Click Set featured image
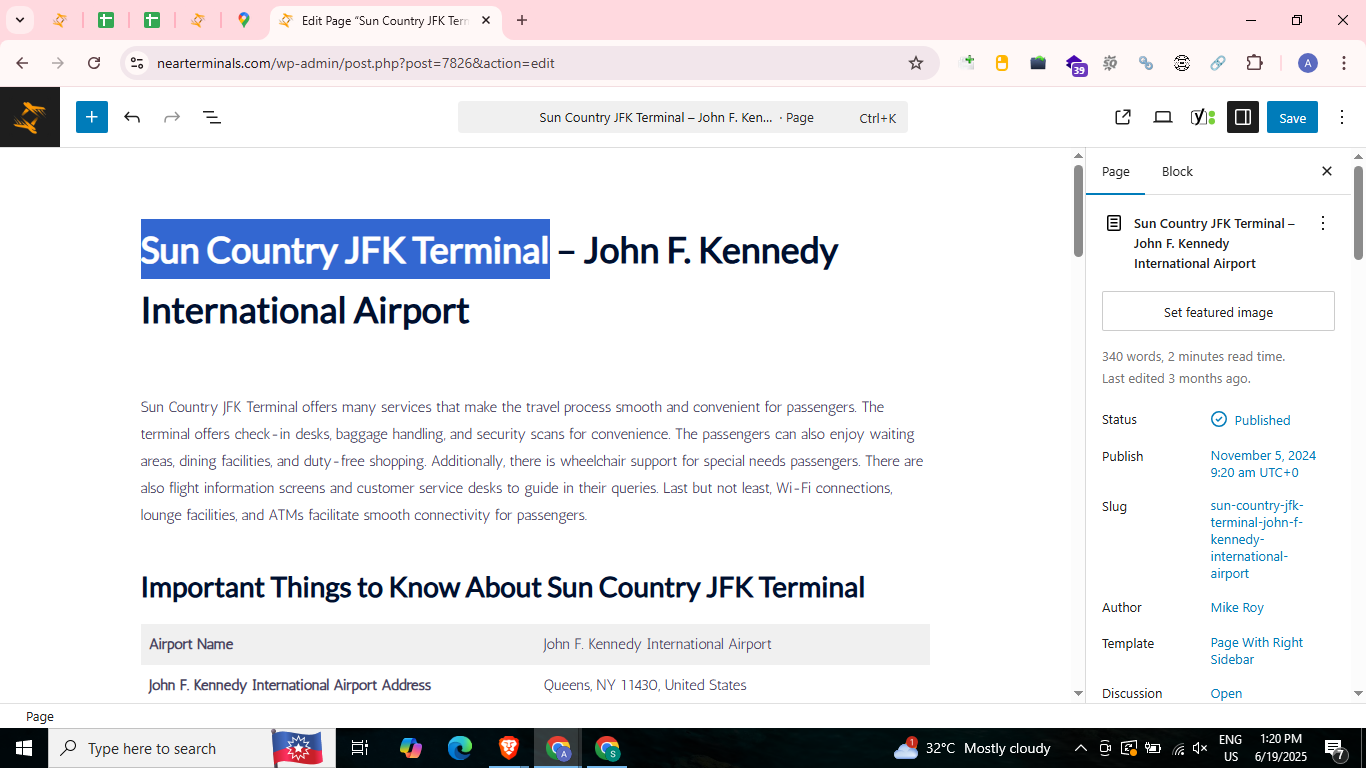The width and height of the screenshot is (1366, 768). click(x=1217, y=311)
